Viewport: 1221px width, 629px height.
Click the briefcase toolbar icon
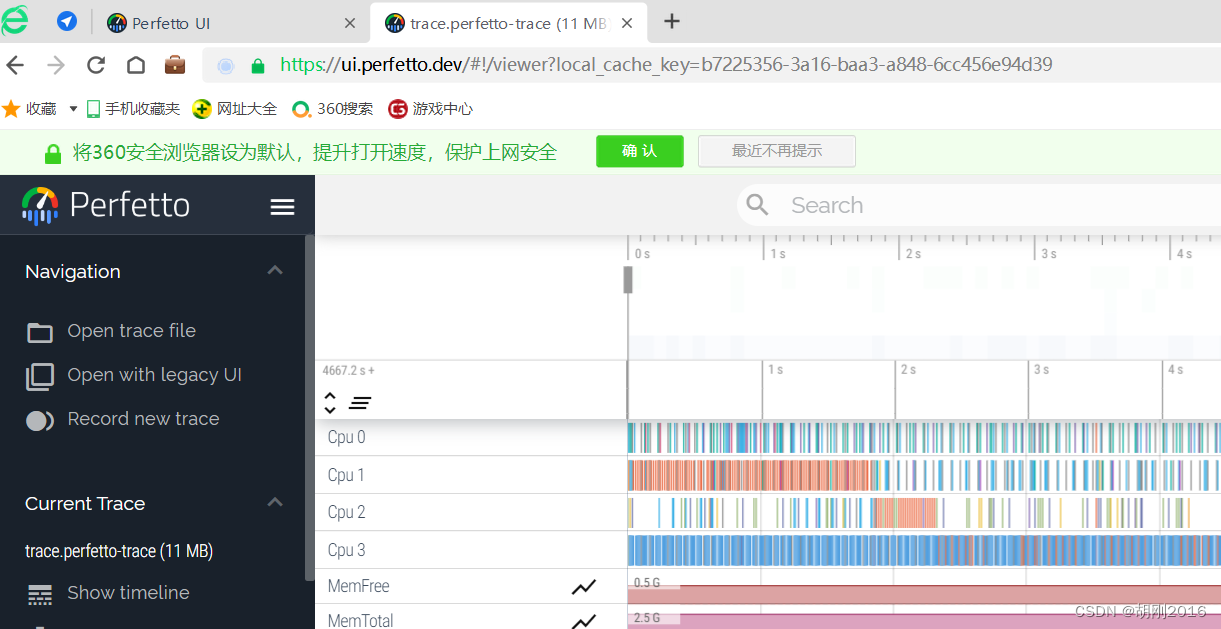[175, 65]
